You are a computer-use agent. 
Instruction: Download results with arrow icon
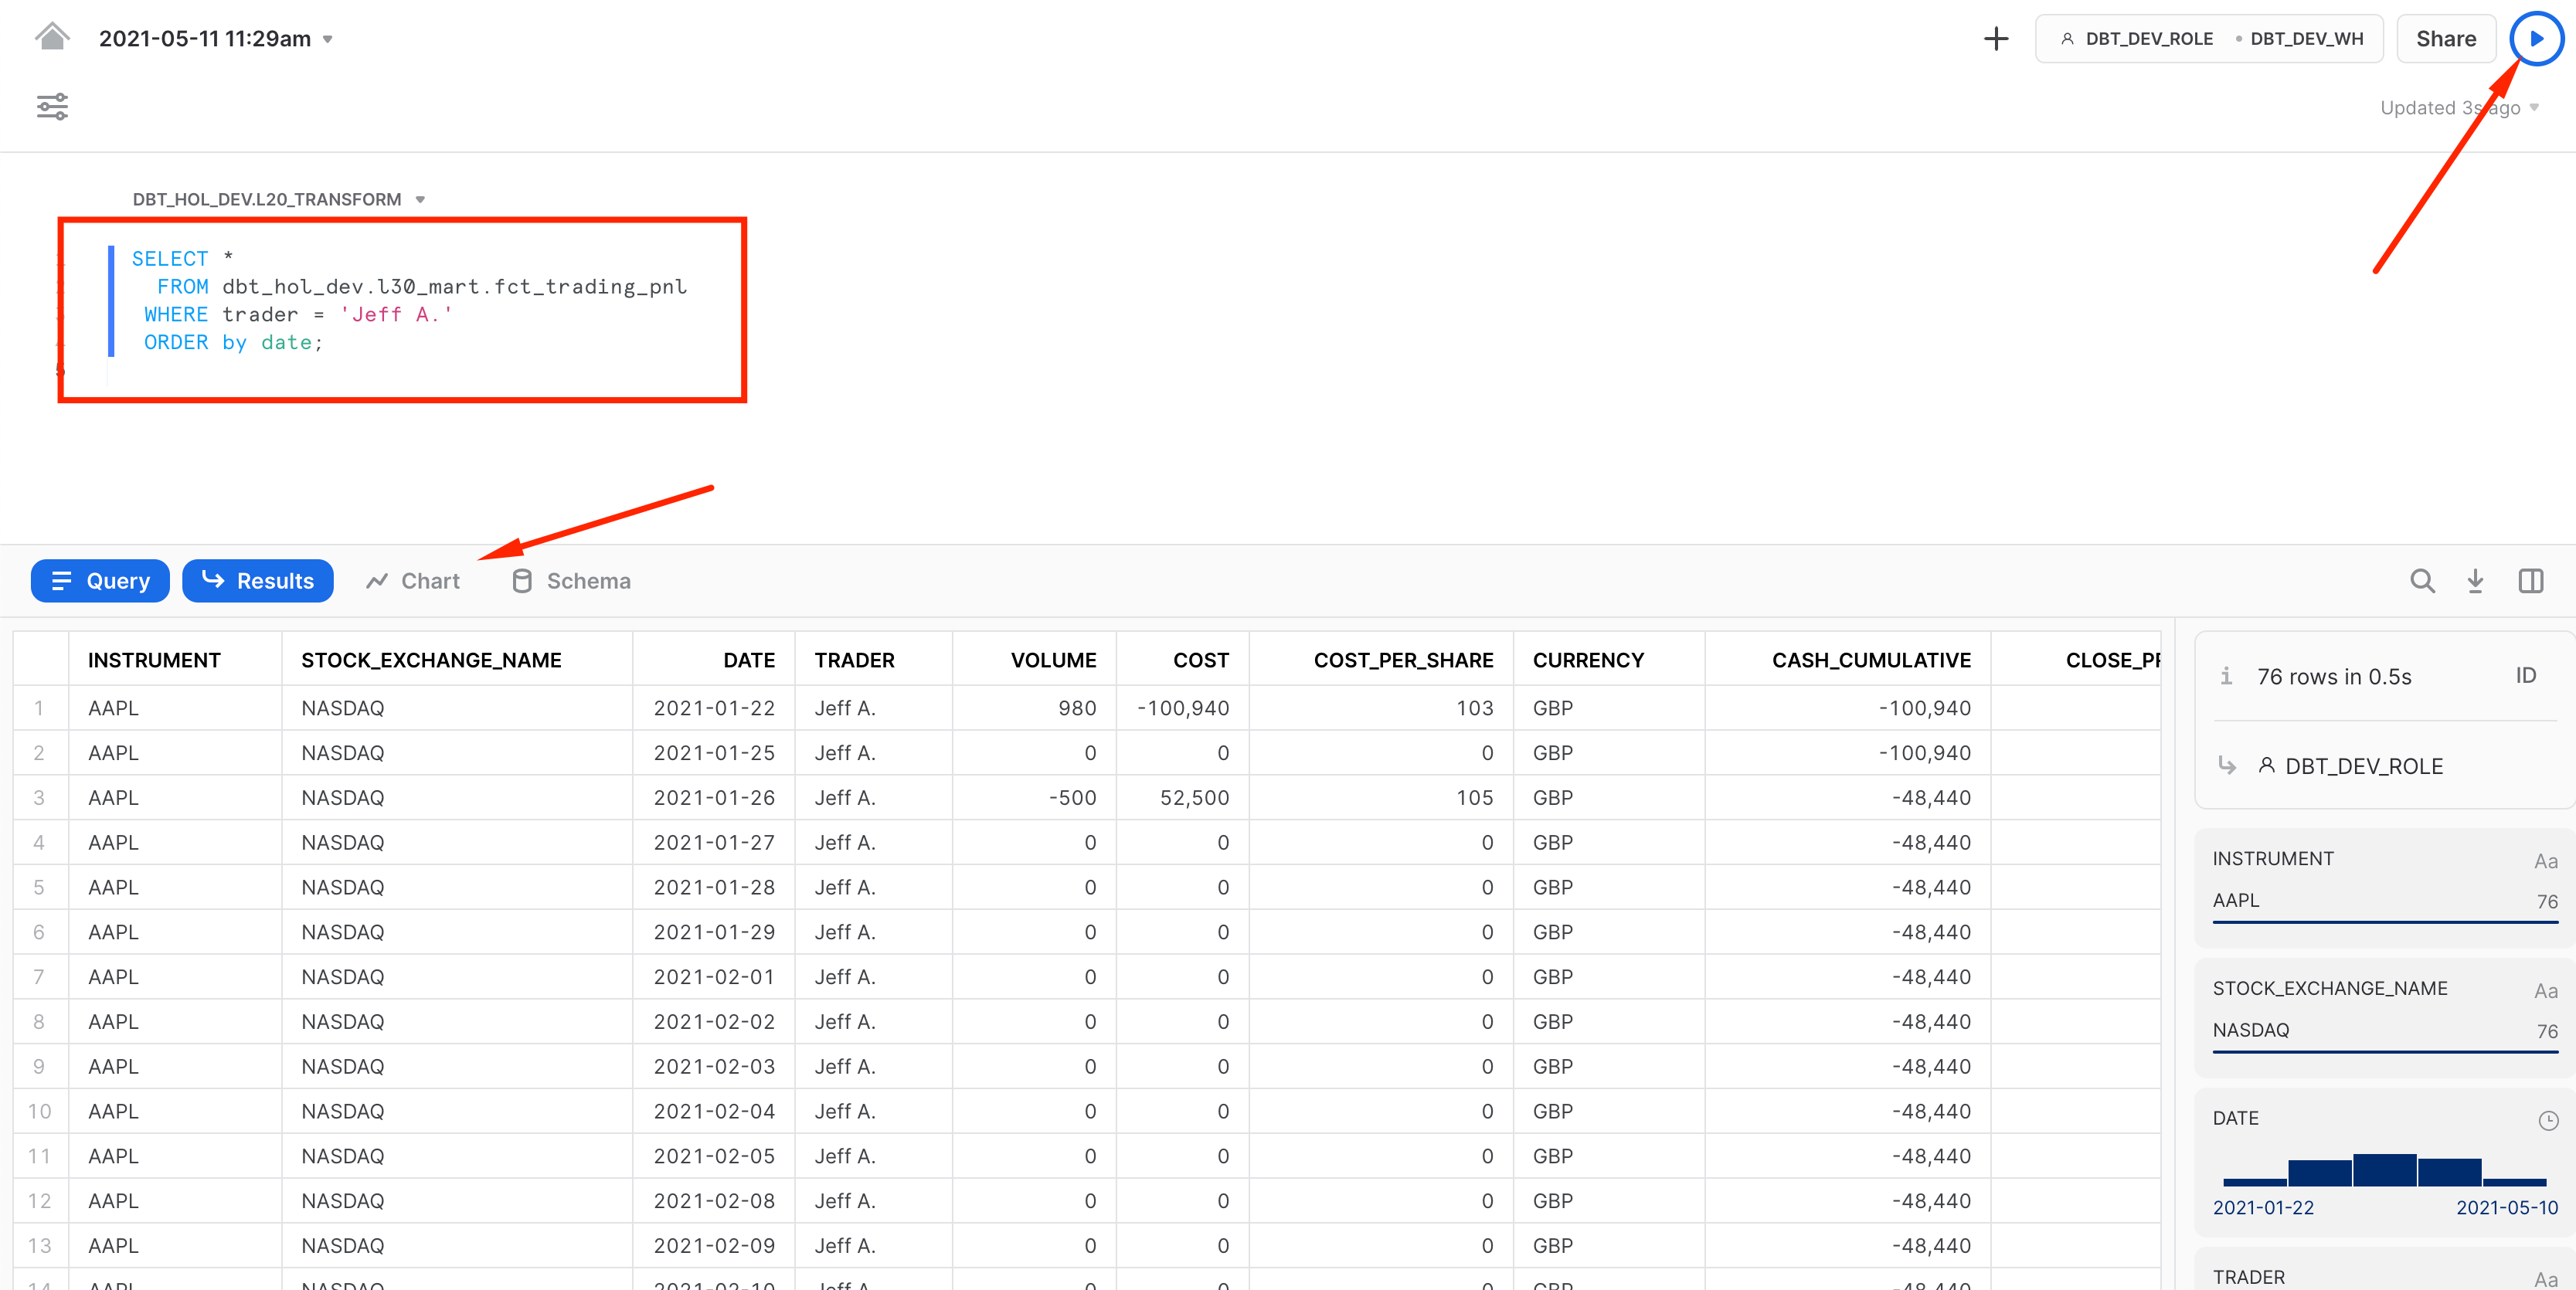coord(2475,581)
